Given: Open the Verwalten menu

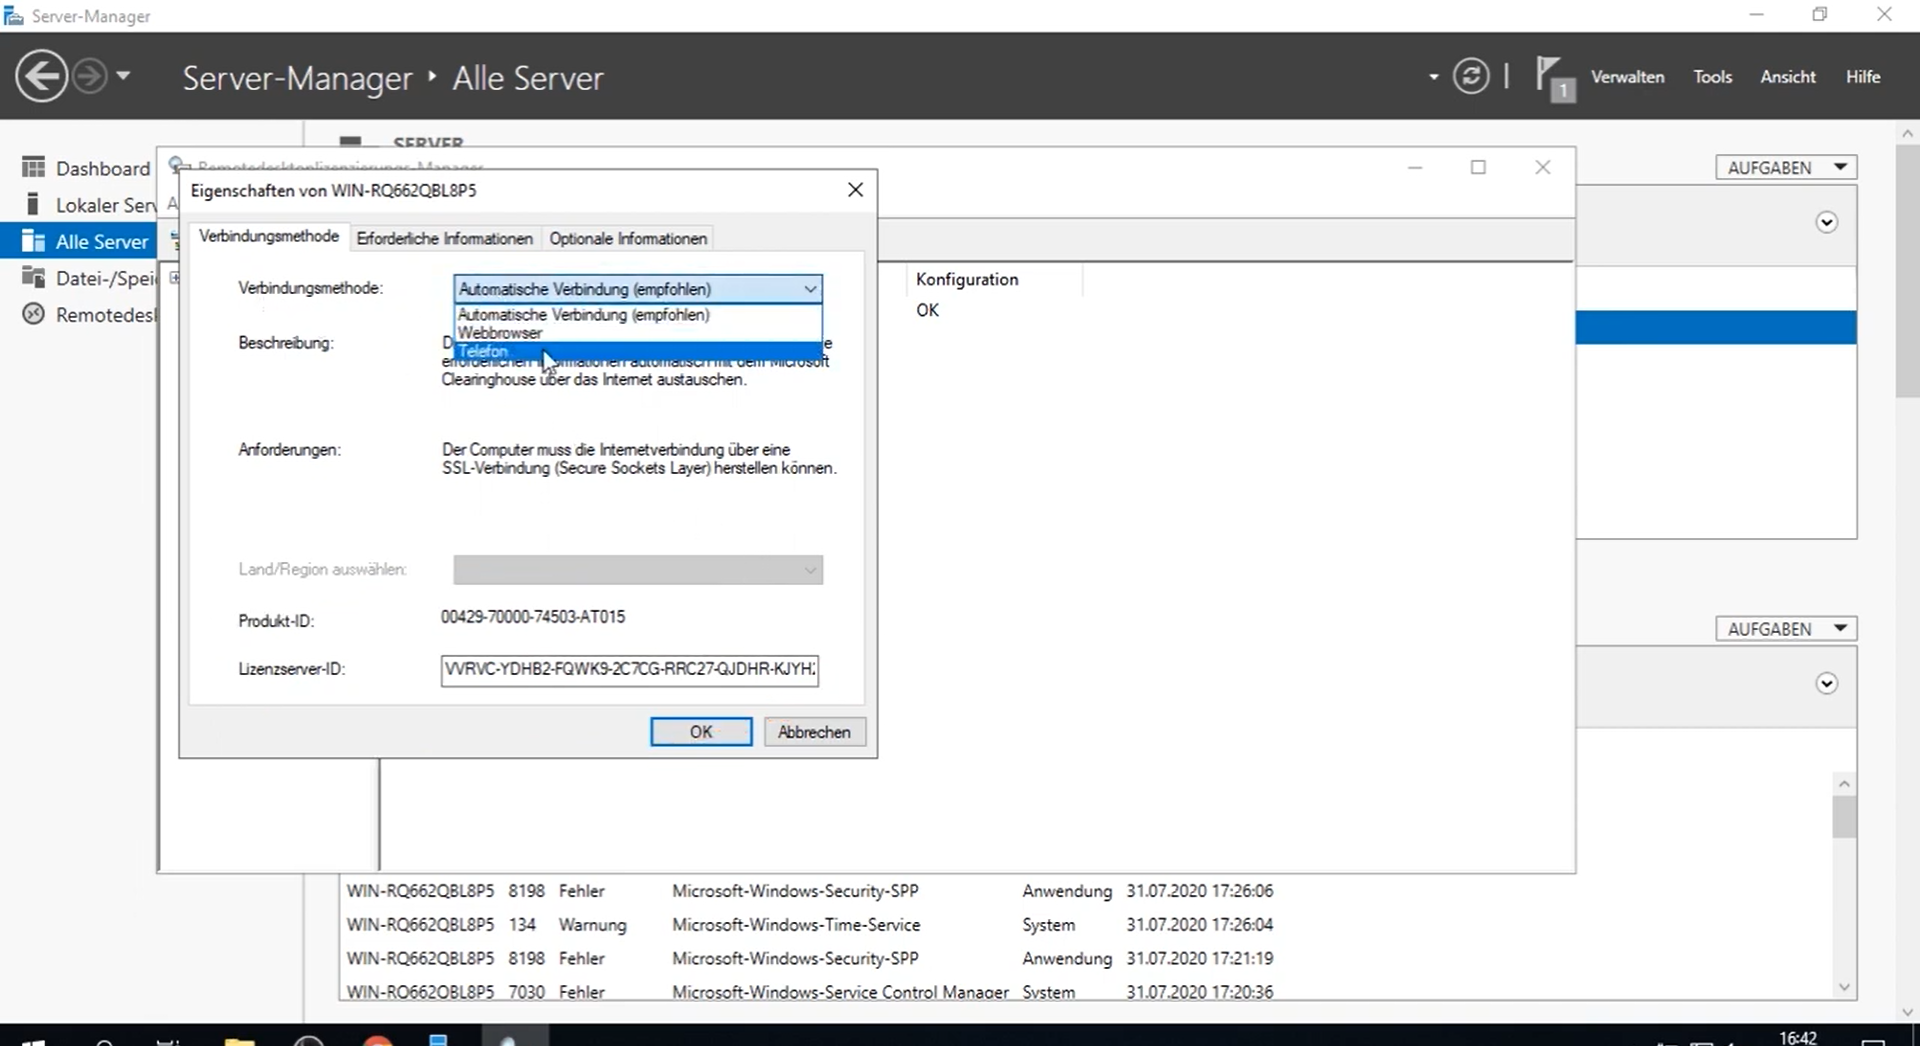Looking at the screenshot, I should click(1627, 77).
